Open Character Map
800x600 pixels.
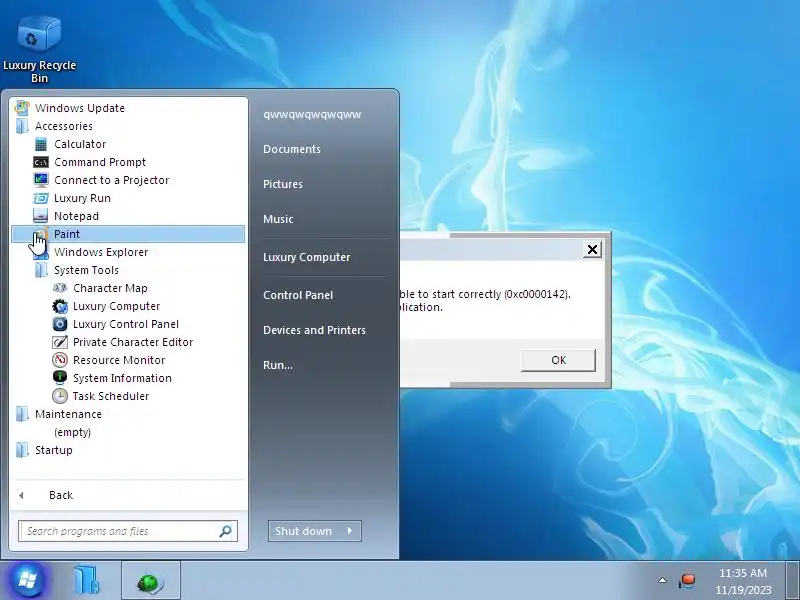pyautogui.click(x=110, y=288)
